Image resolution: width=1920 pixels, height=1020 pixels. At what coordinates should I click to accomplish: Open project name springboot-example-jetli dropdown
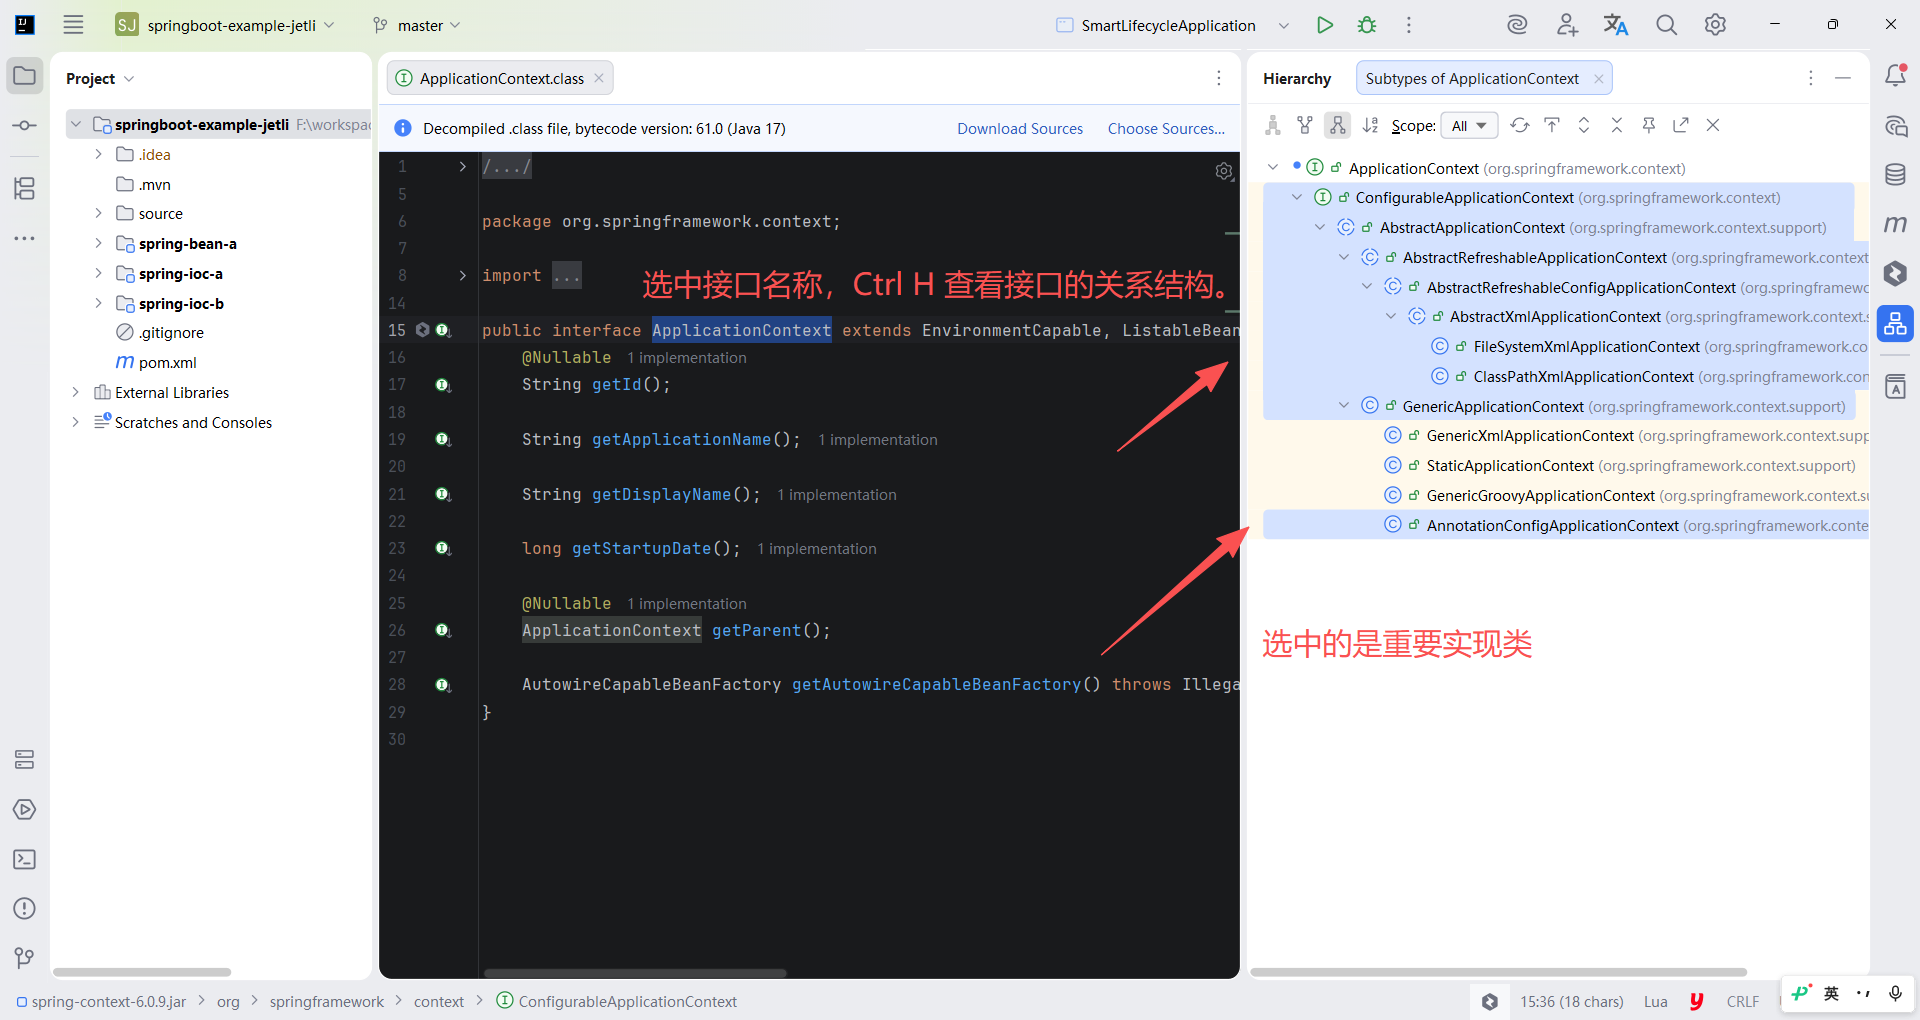pos(226,25)
